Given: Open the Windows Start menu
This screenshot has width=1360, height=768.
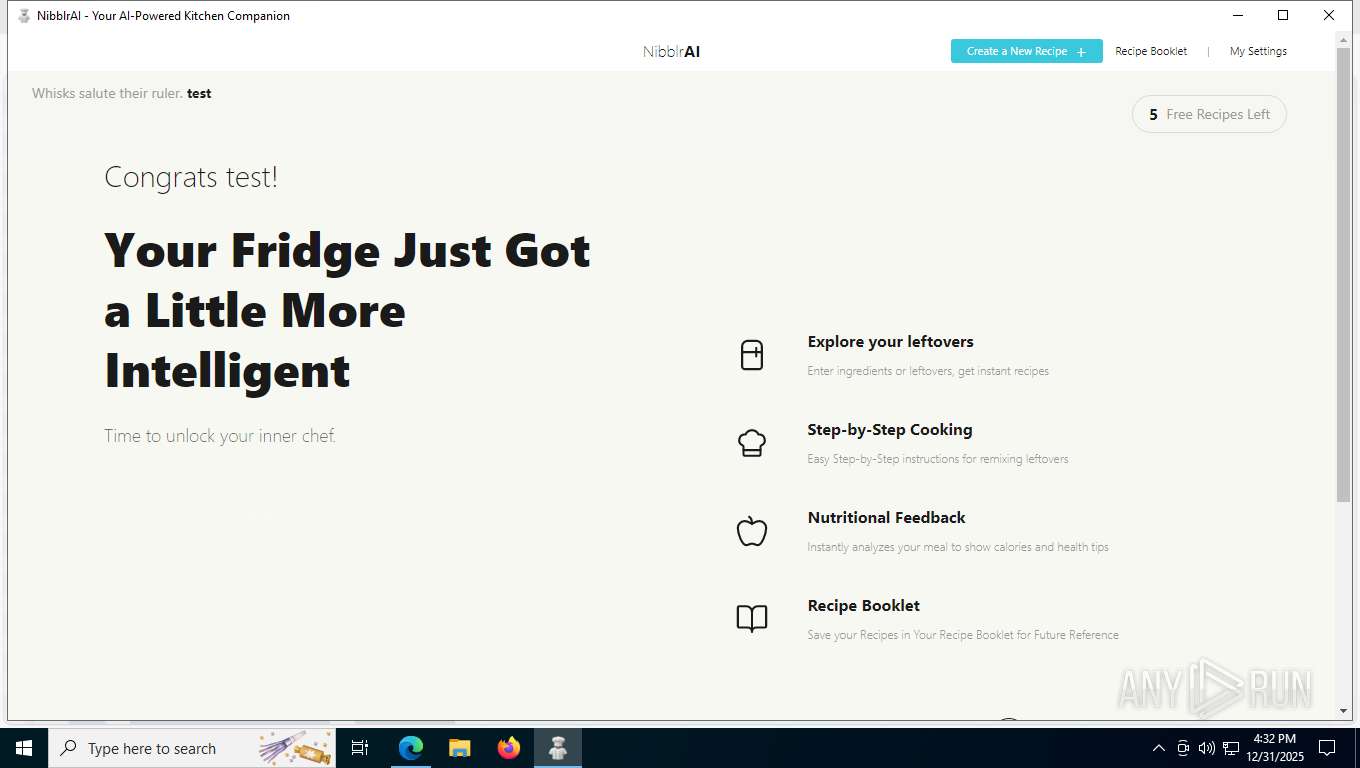Looking at the screenshot, I should (24, 748).
